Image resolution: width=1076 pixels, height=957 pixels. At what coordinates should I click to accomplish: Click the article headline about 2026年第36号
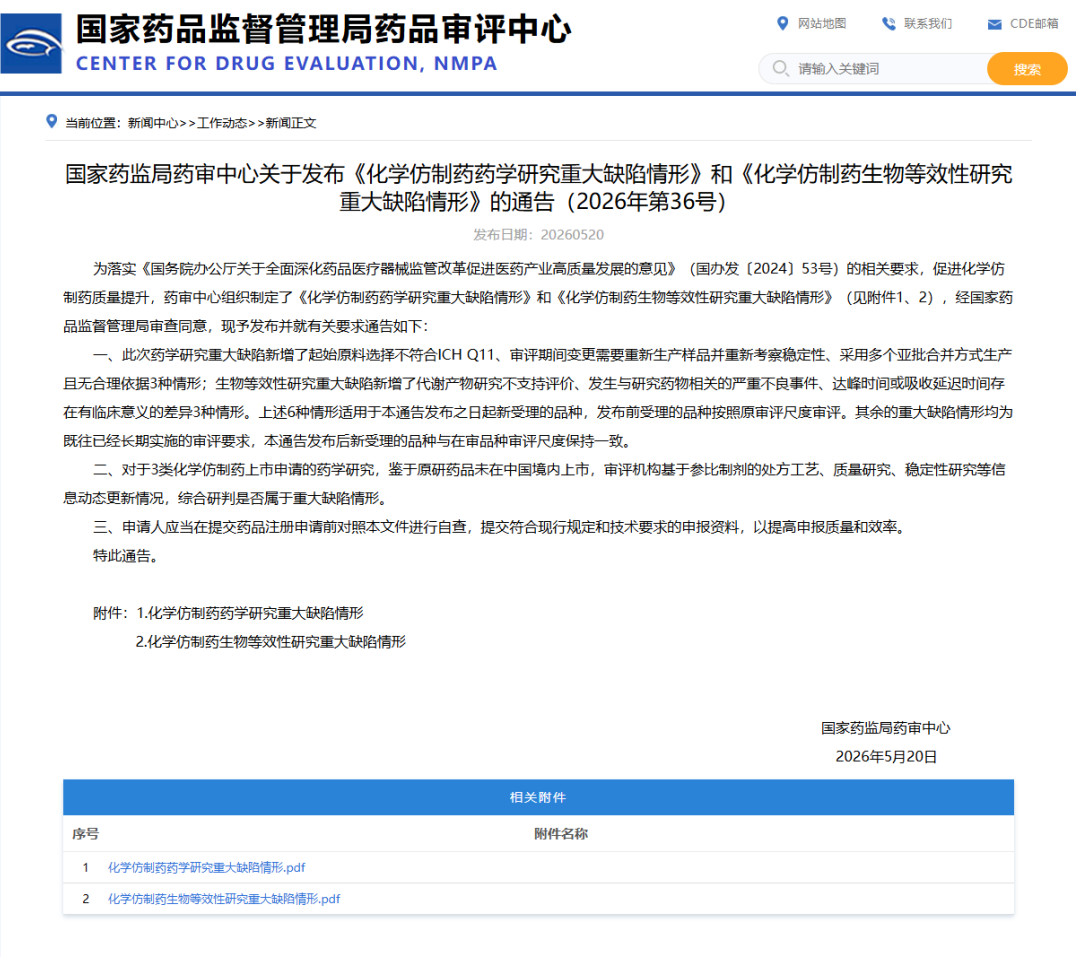[x=539, y=187]
